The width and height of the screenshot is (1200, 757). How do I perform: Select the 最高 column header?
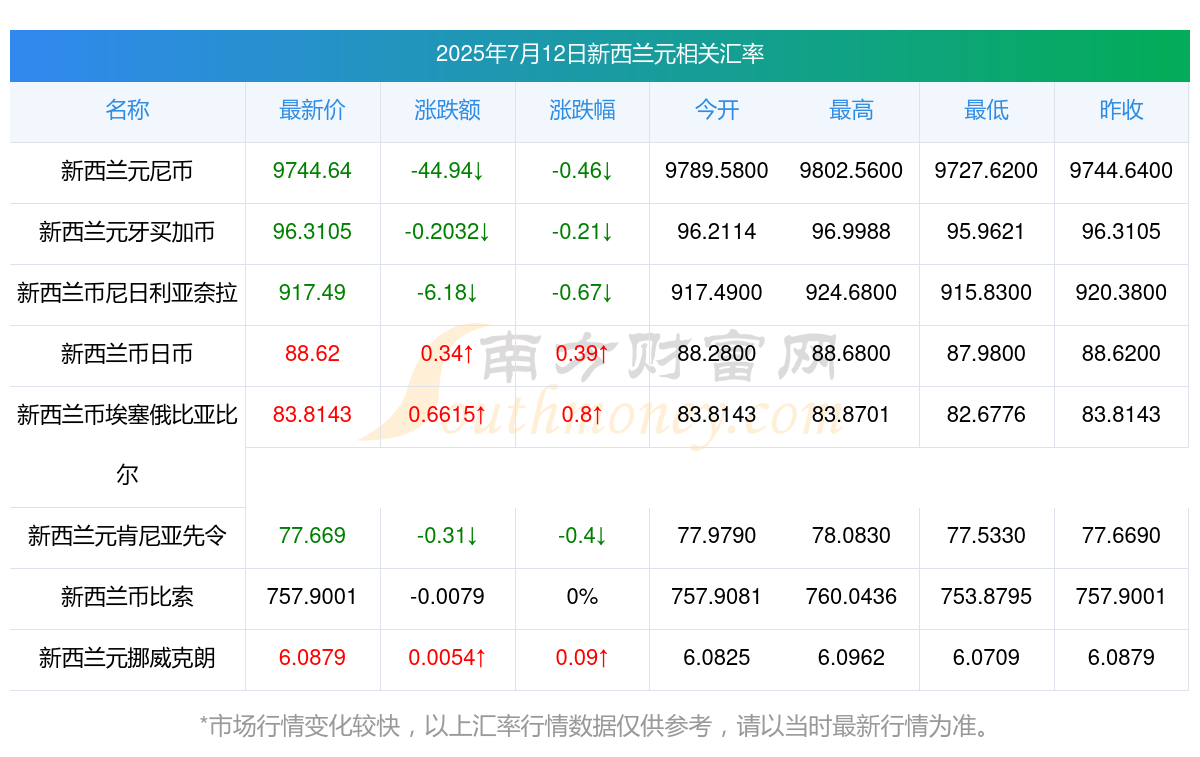pos(851,110)
